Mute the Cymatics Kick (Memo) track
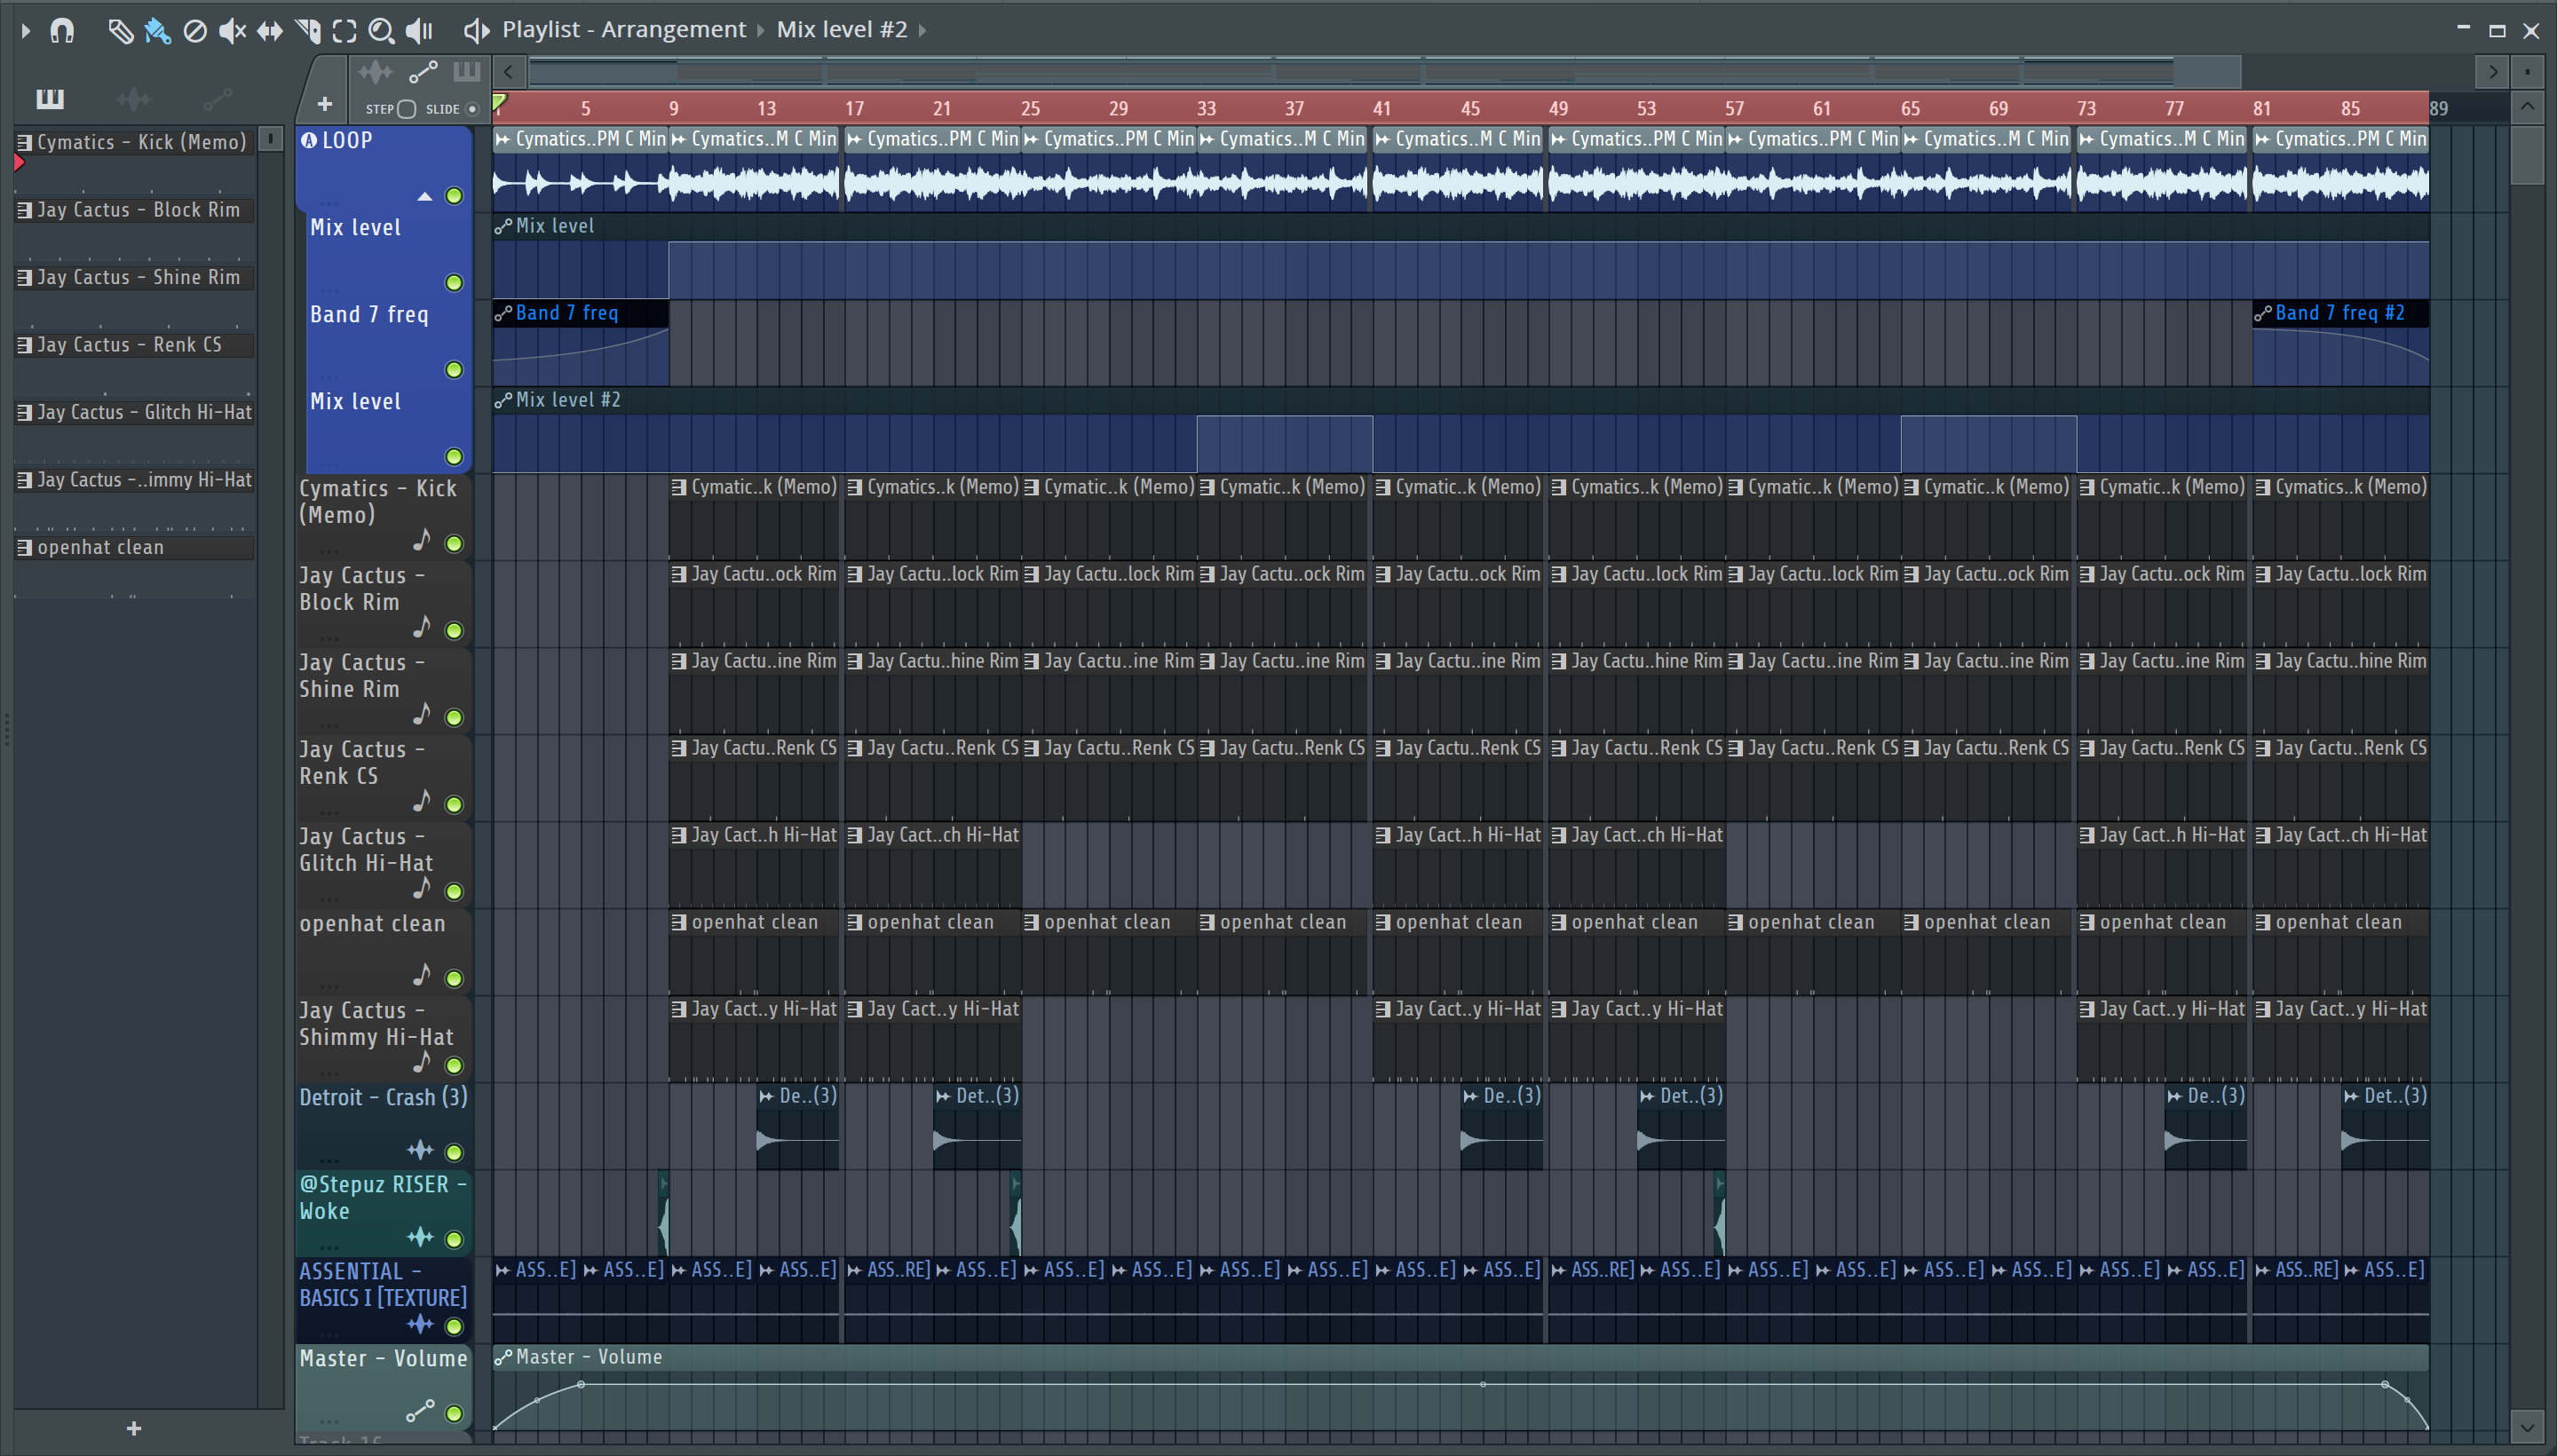The image size is (2557, 1456). tap(454, 544)
